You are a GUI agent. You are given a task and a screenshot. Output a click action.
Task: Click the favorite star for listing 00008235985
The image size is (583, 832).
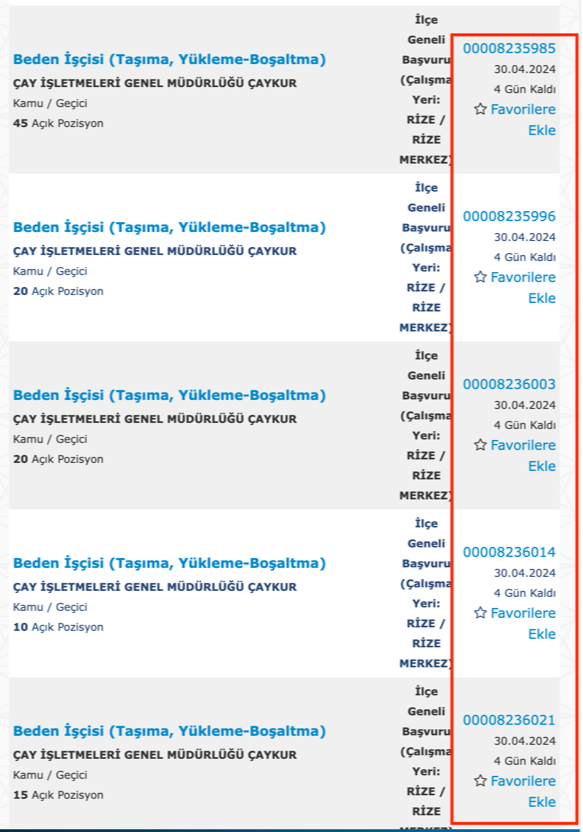(480, 109)
